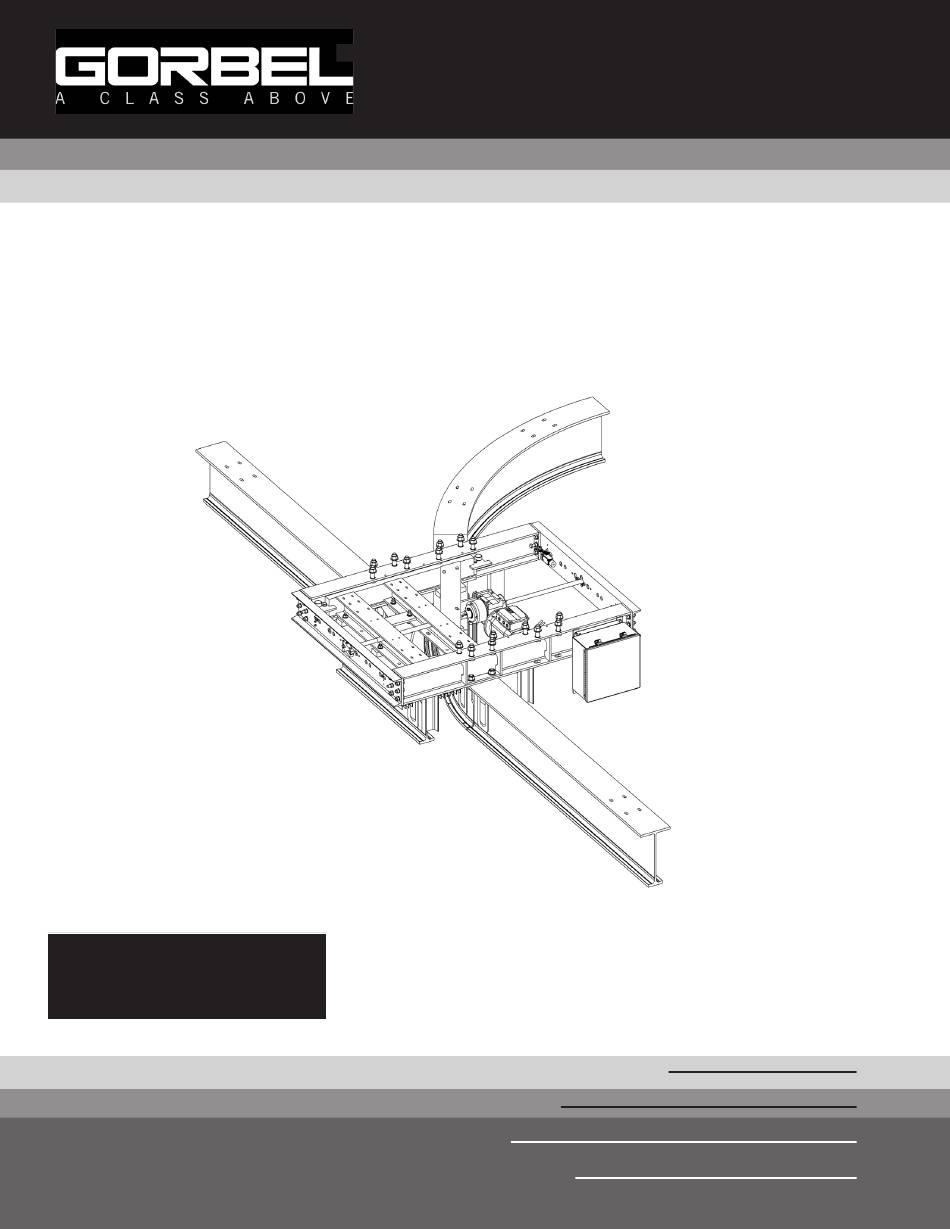
Task: Click the control enclosure box in the drawing
Action: (x=606, y=664)
